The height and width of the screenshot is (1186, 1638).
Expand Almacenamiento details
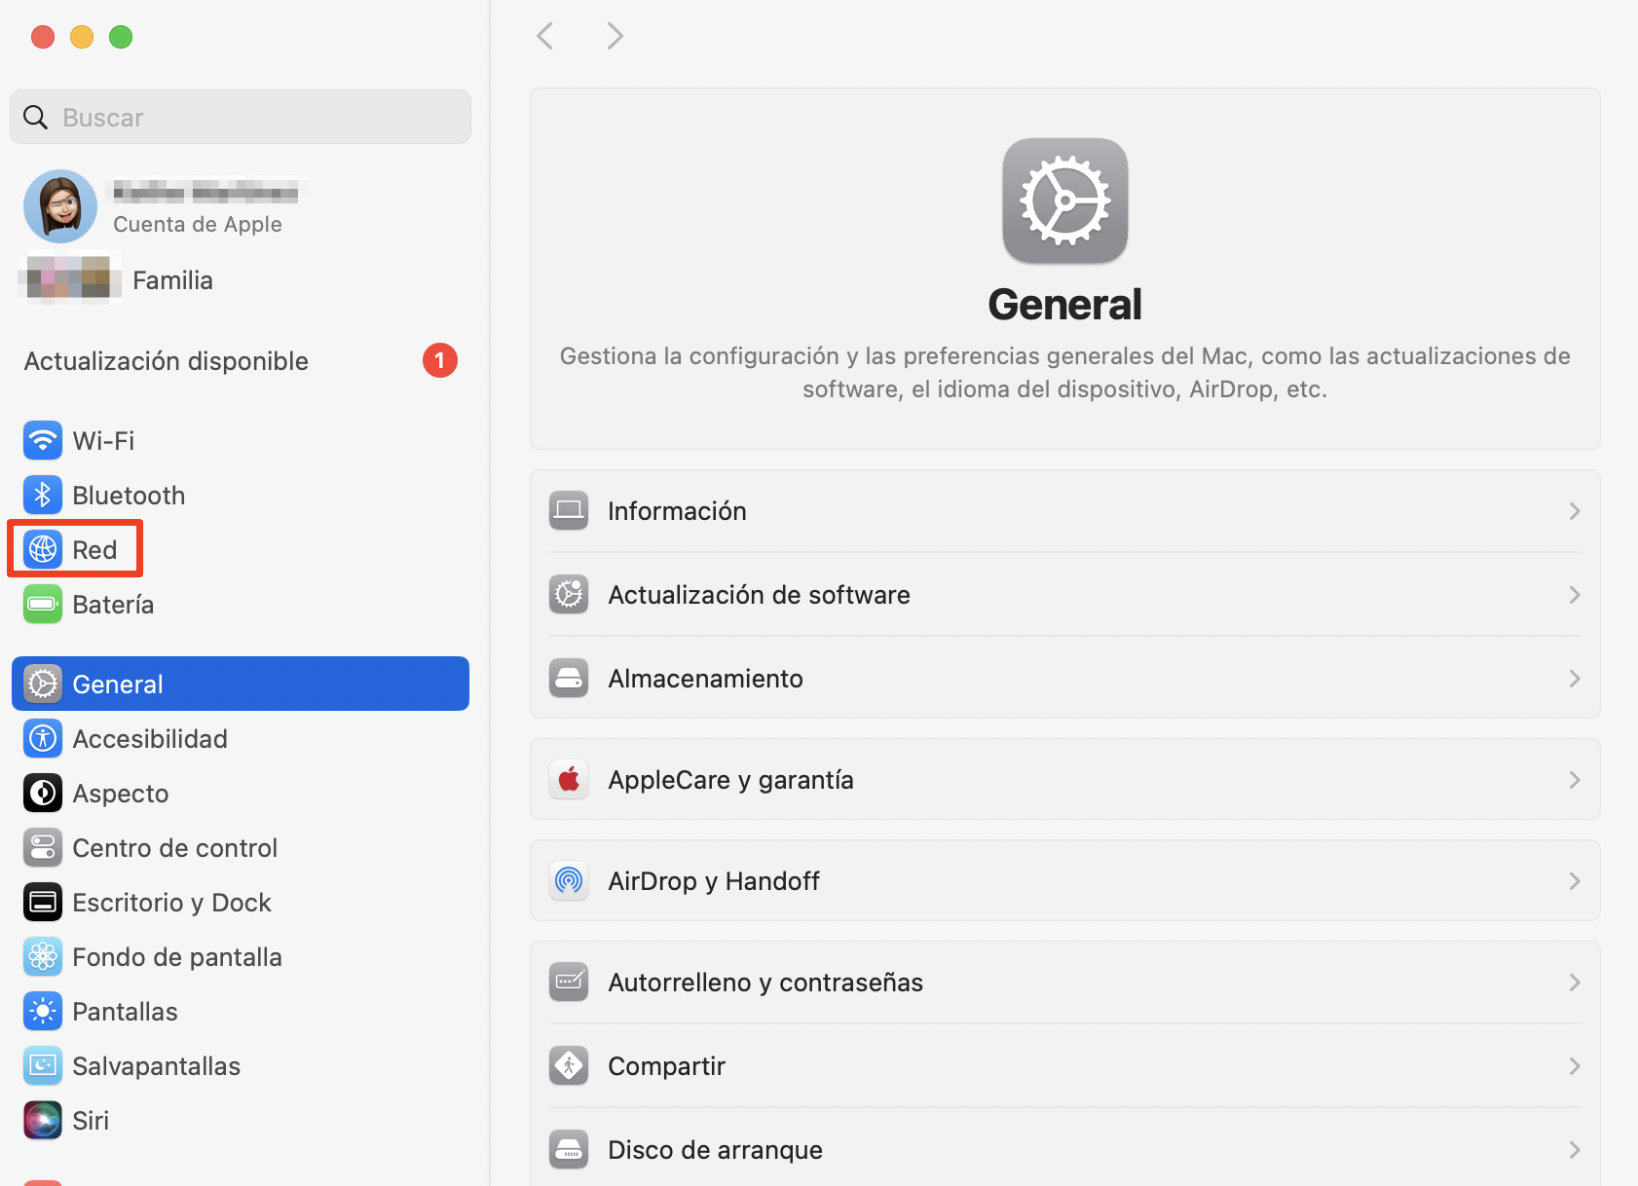[1574, 678]
